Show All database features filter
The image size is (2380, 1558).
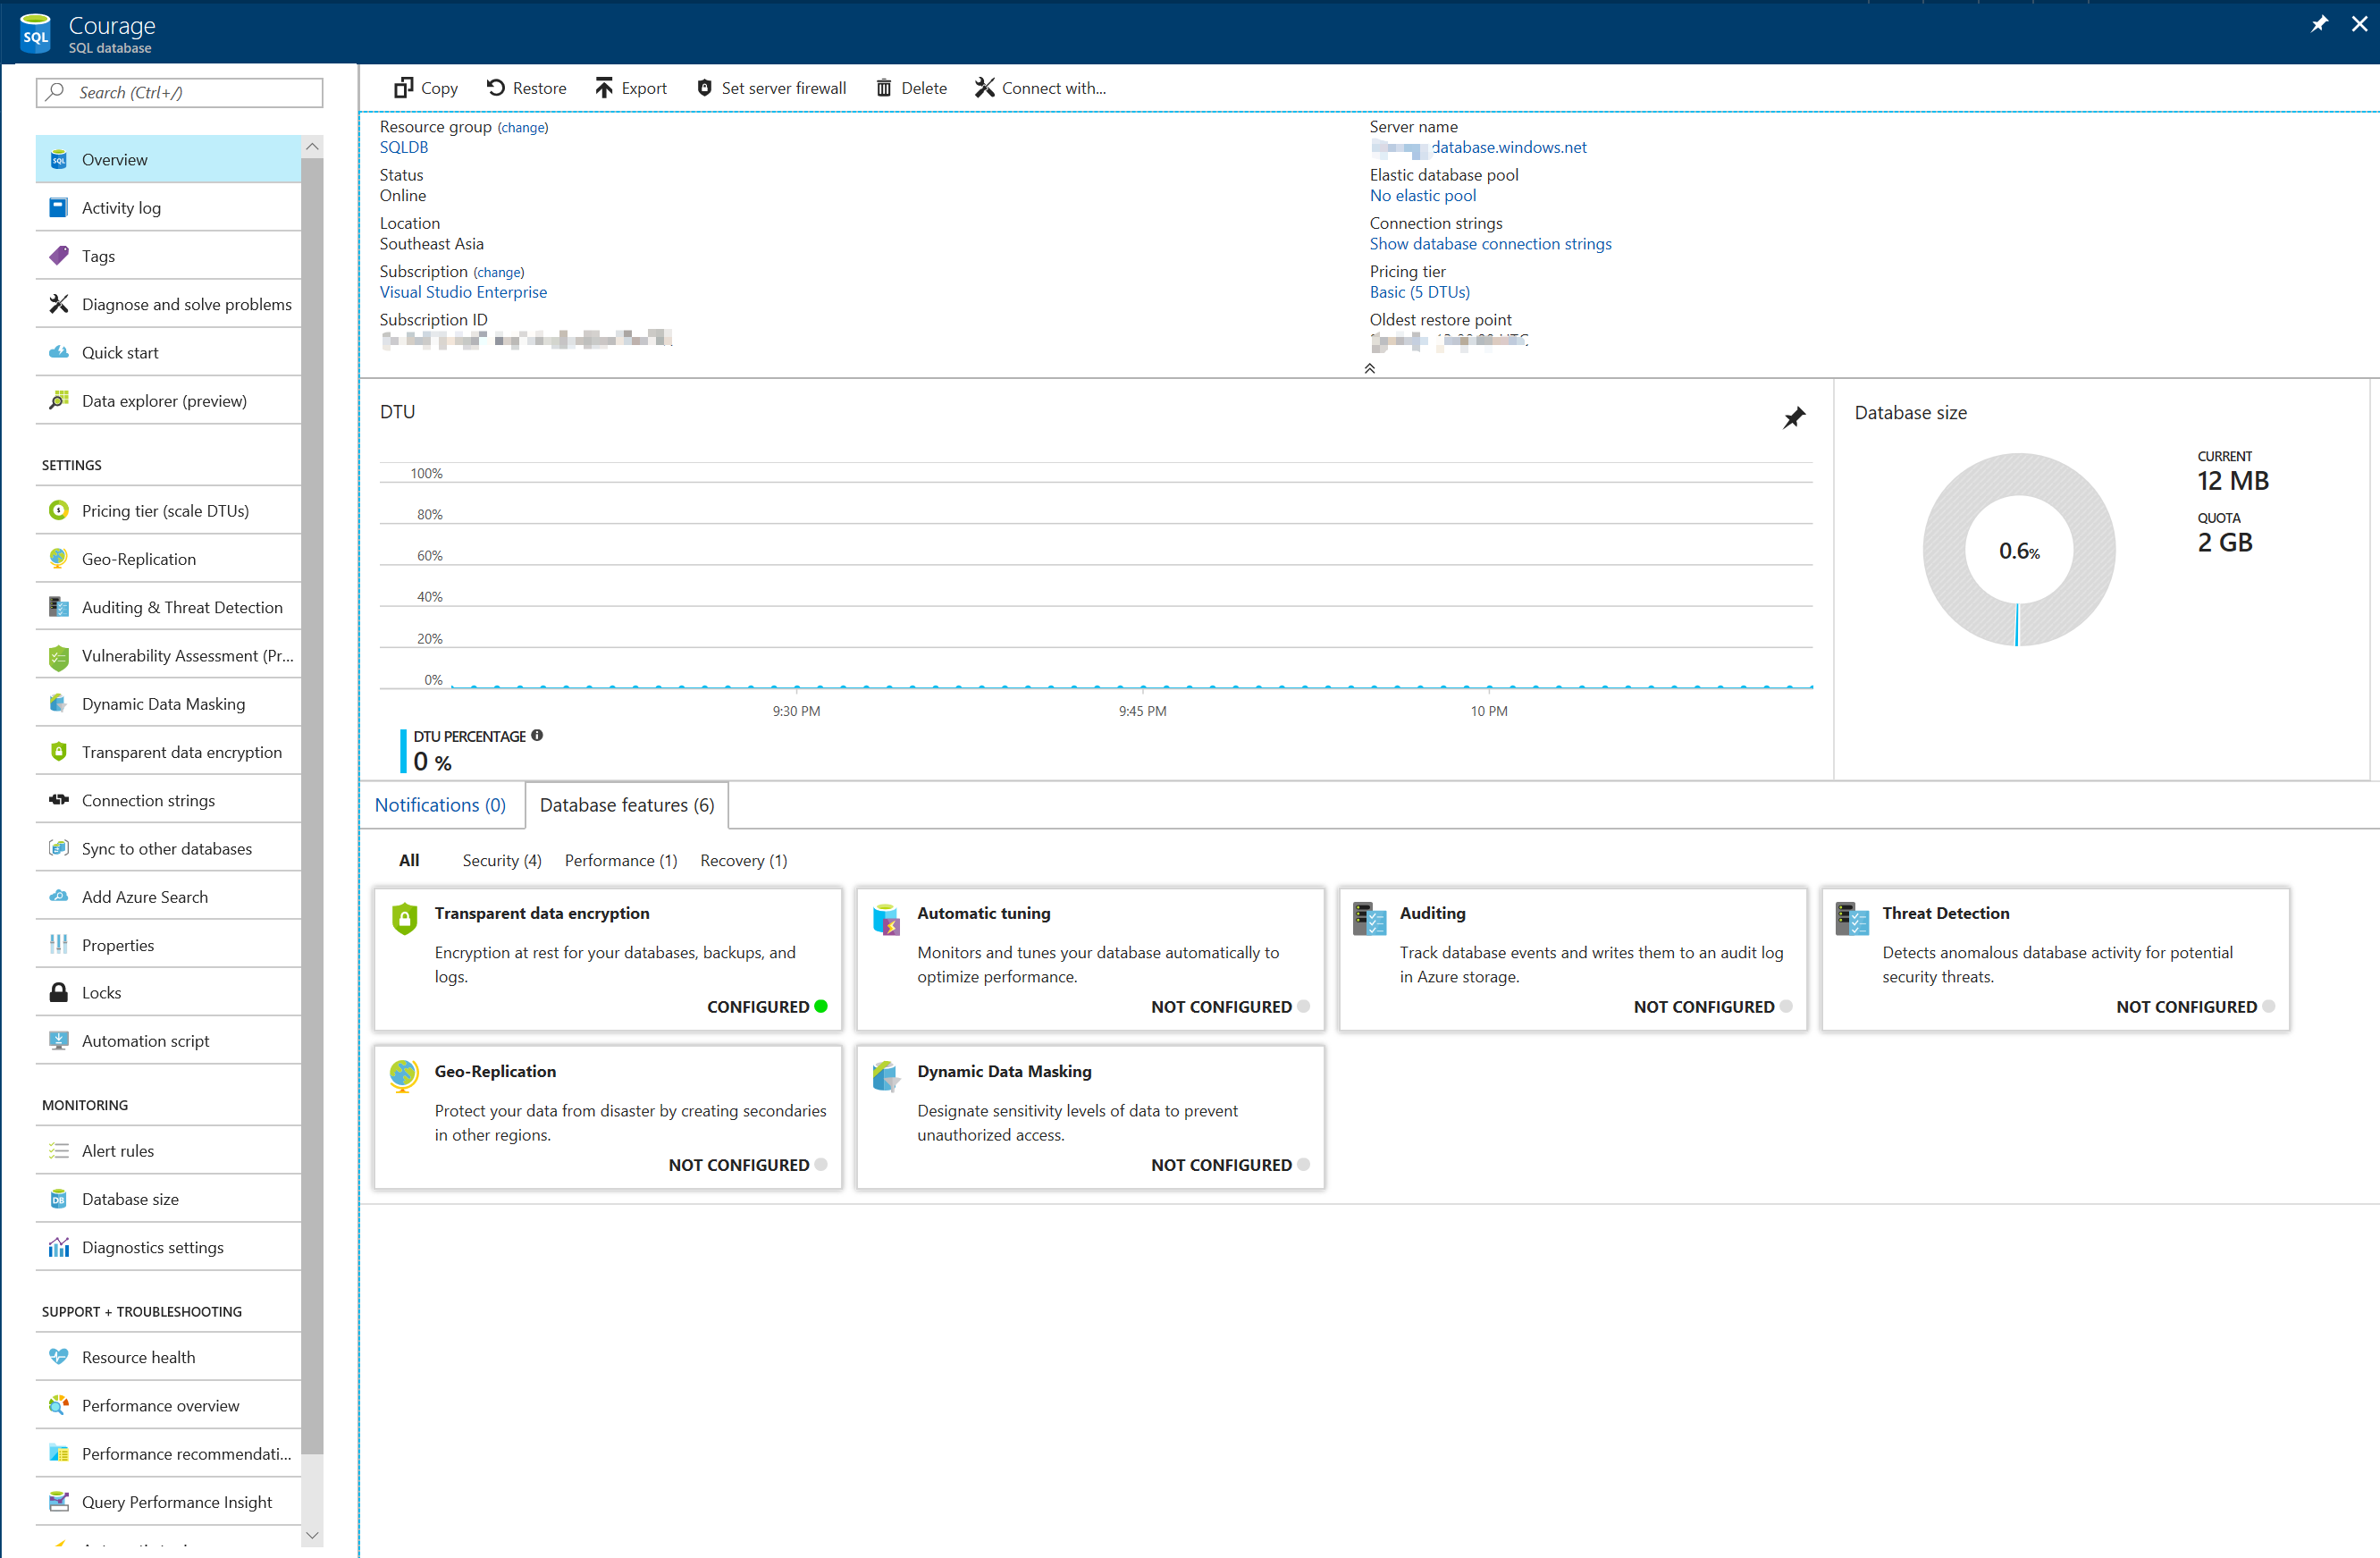[409, 861]
